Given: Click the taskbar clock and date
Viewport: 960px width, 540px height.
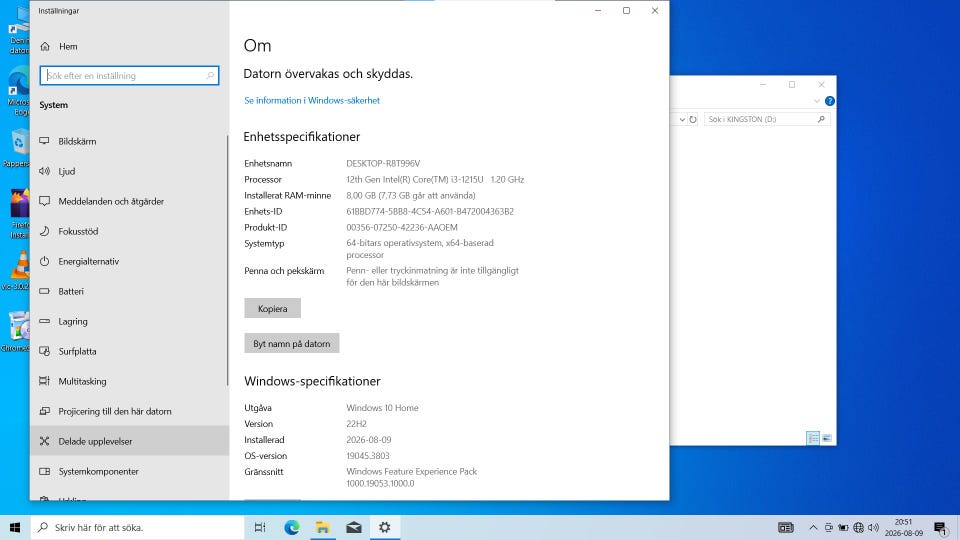Looking at the screenshot, I should [x=904, y=527].
